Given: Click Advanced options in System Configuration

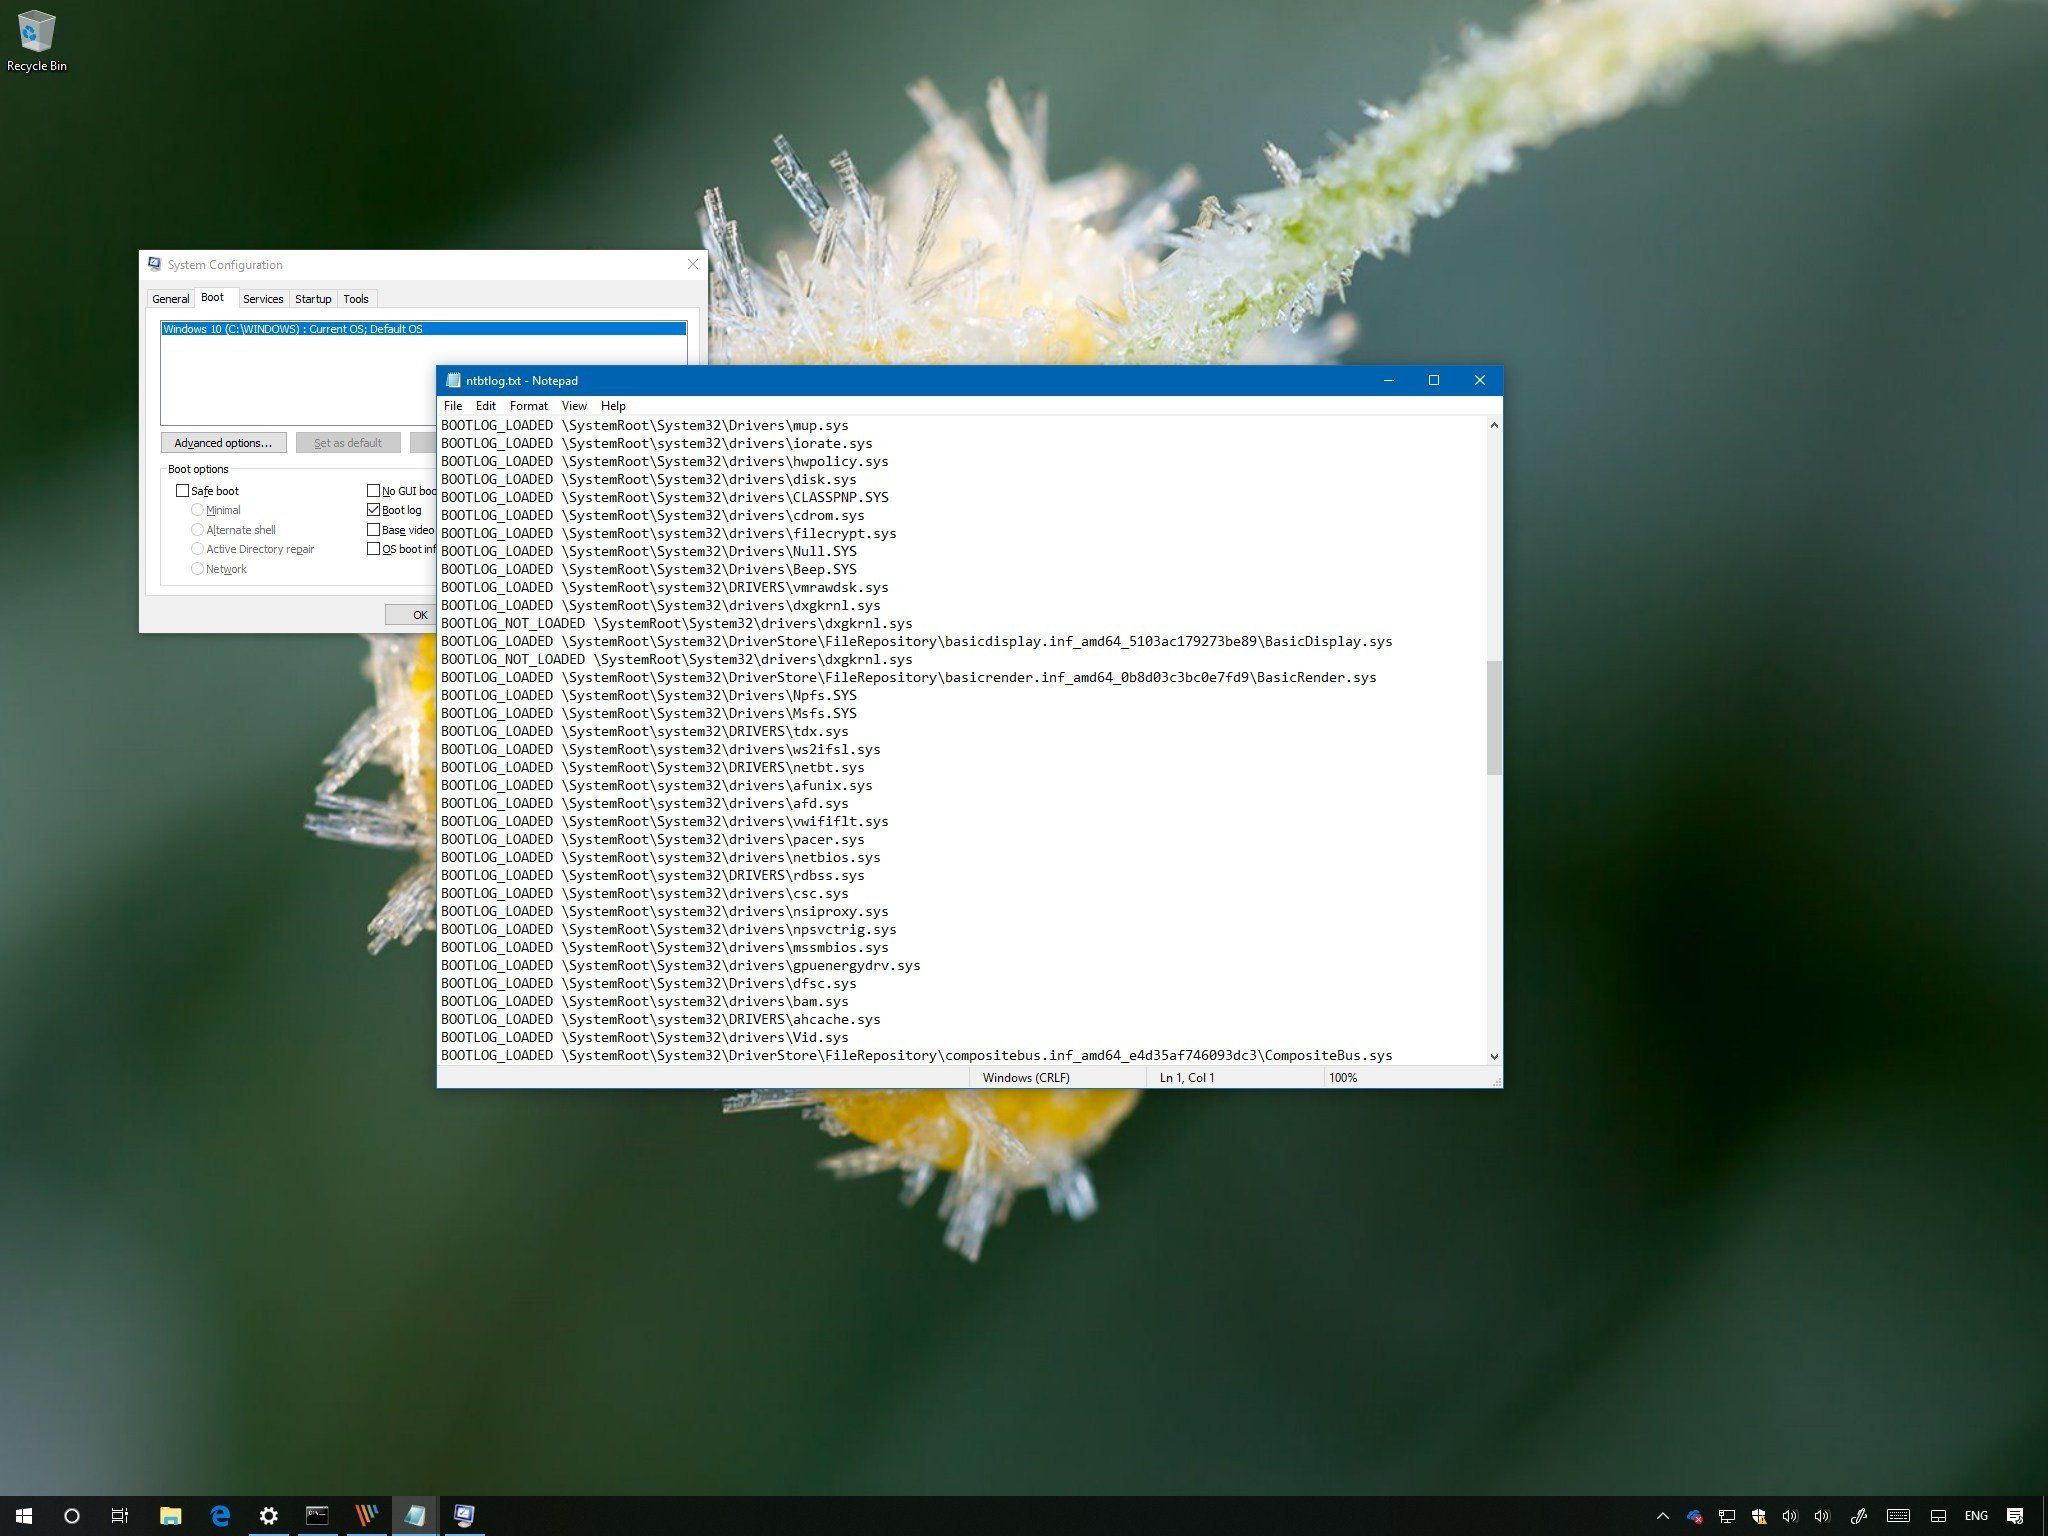Looking at the screenshot, I should [223, 442].
